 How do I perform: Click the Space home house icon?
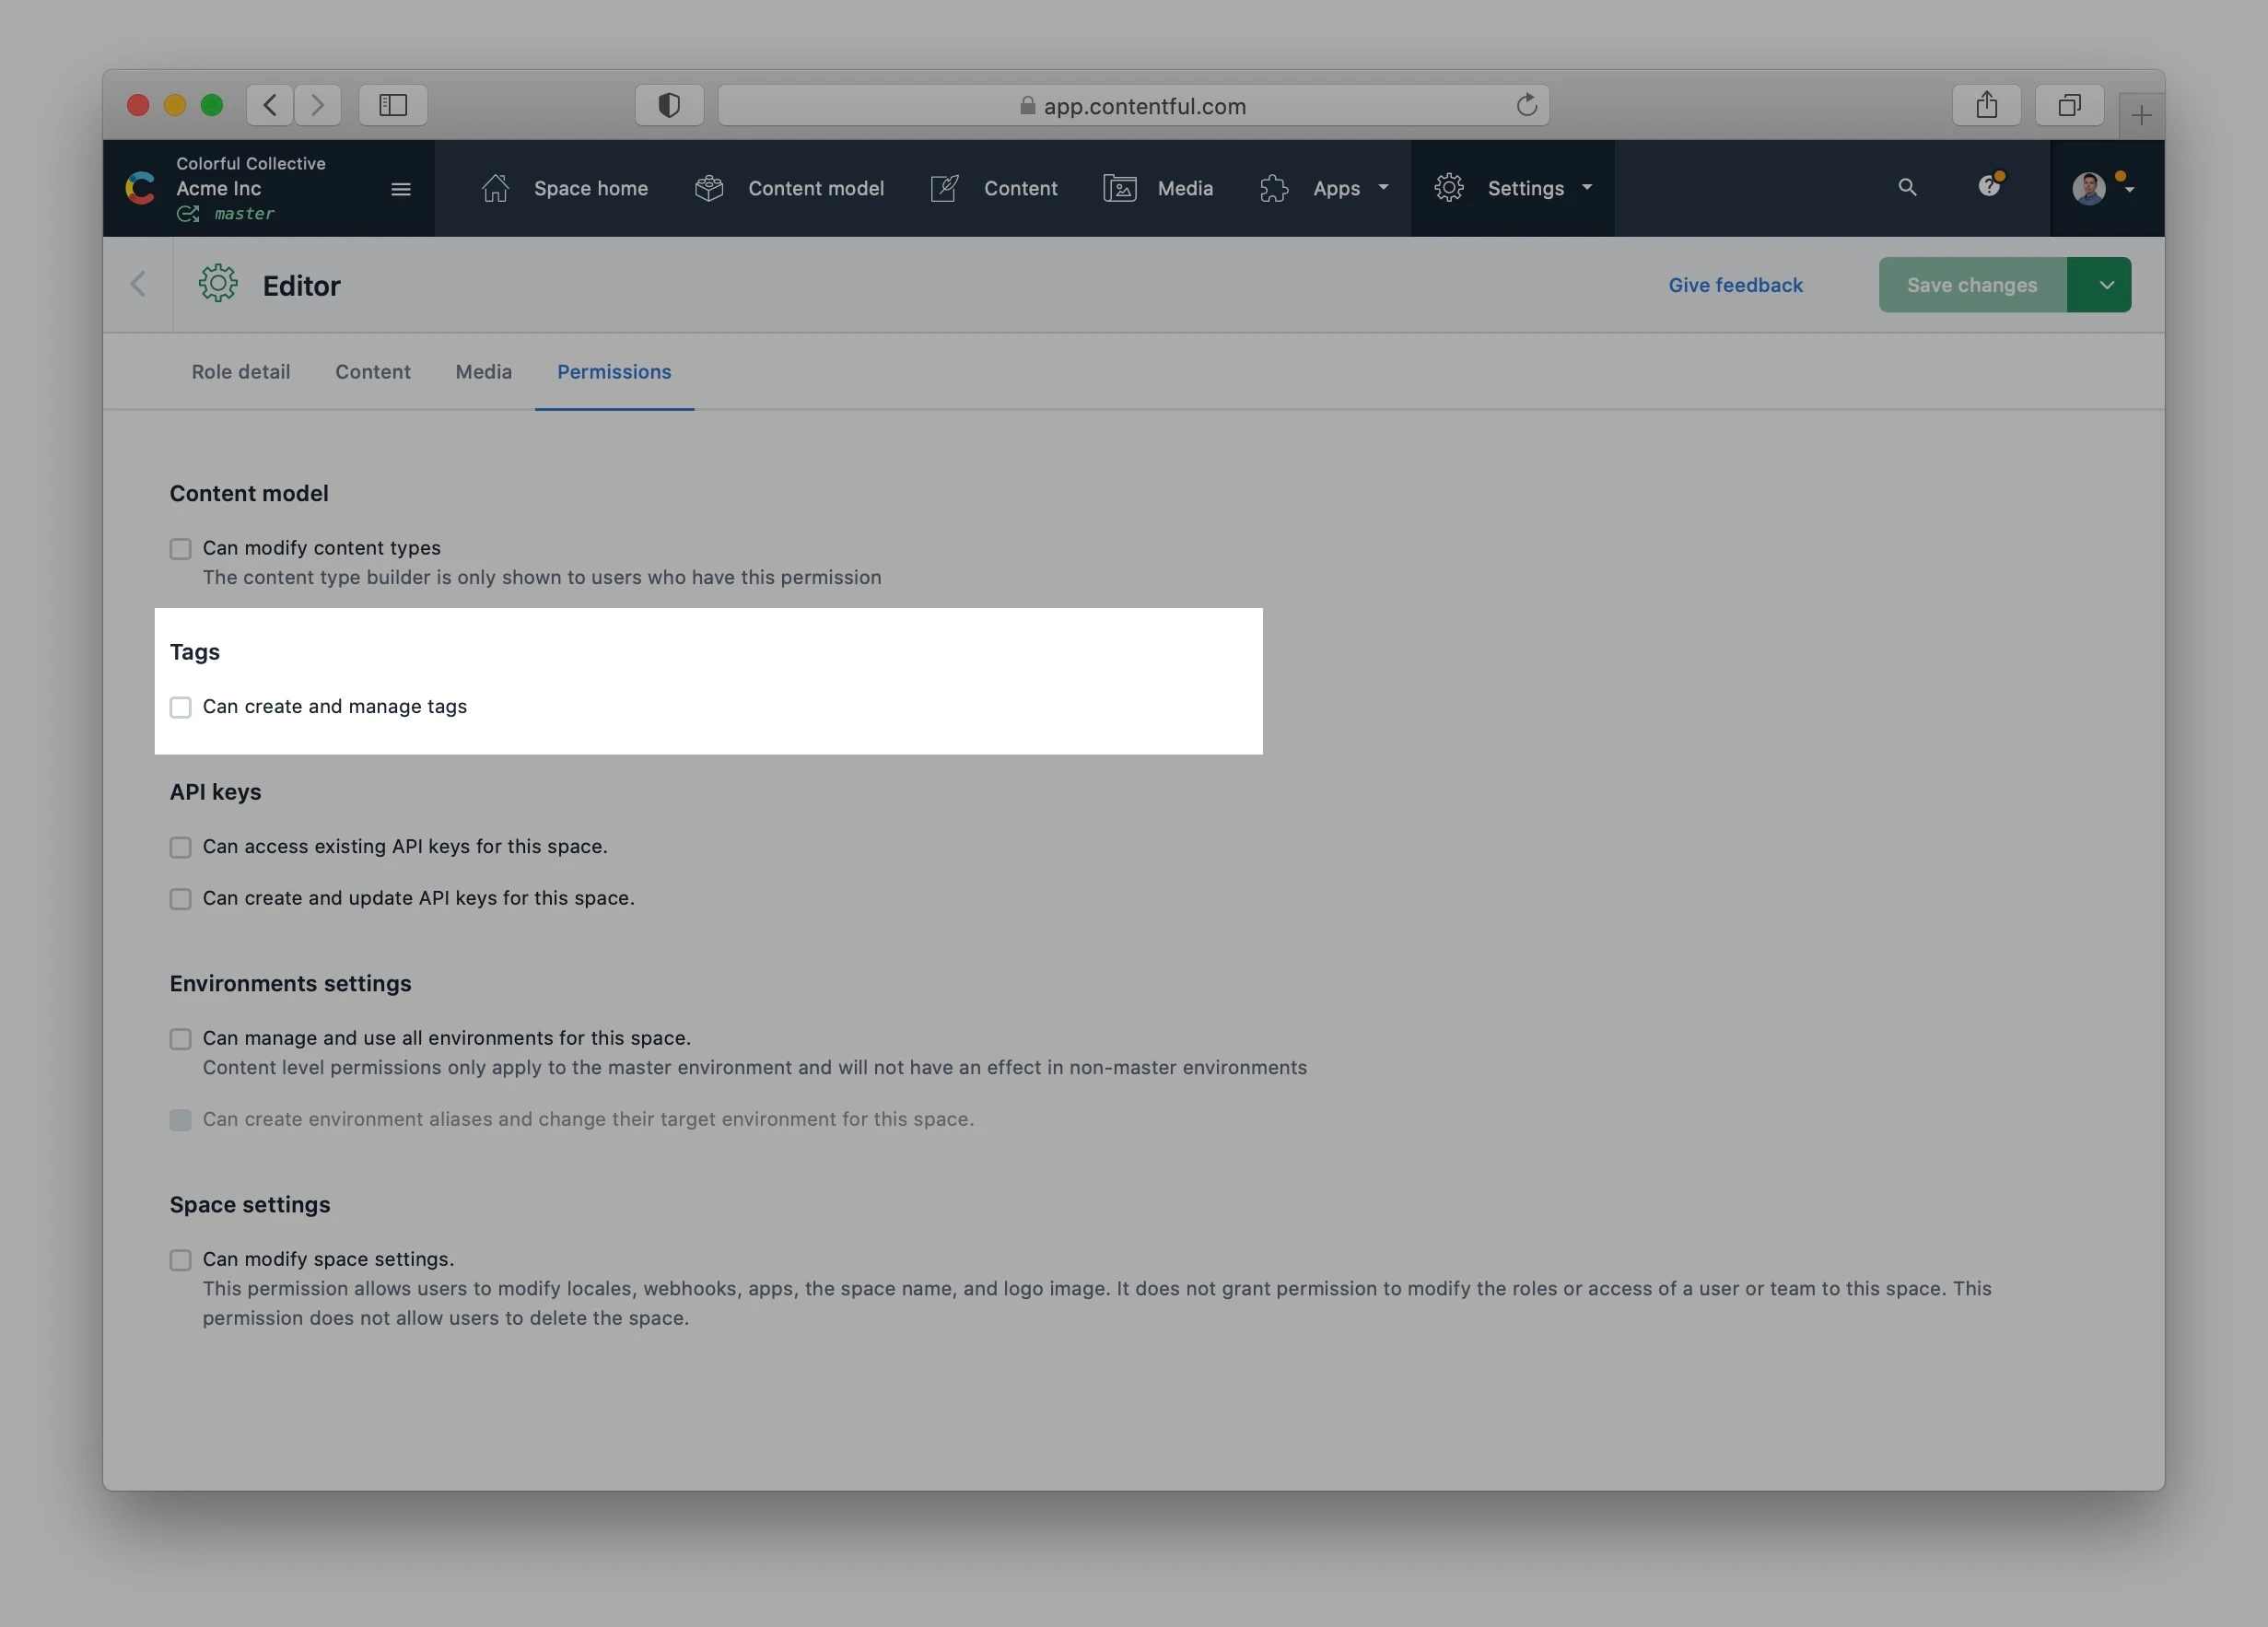point(495,188)
